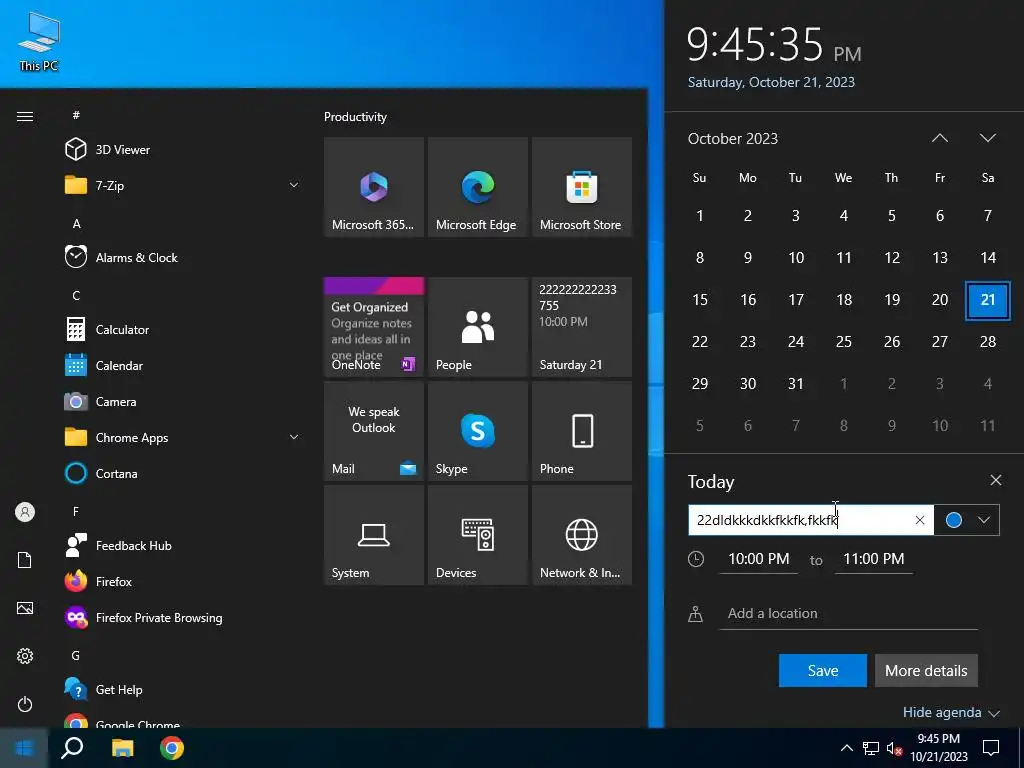
Task: Open the System settings tile
Action: tap(374, 535)
